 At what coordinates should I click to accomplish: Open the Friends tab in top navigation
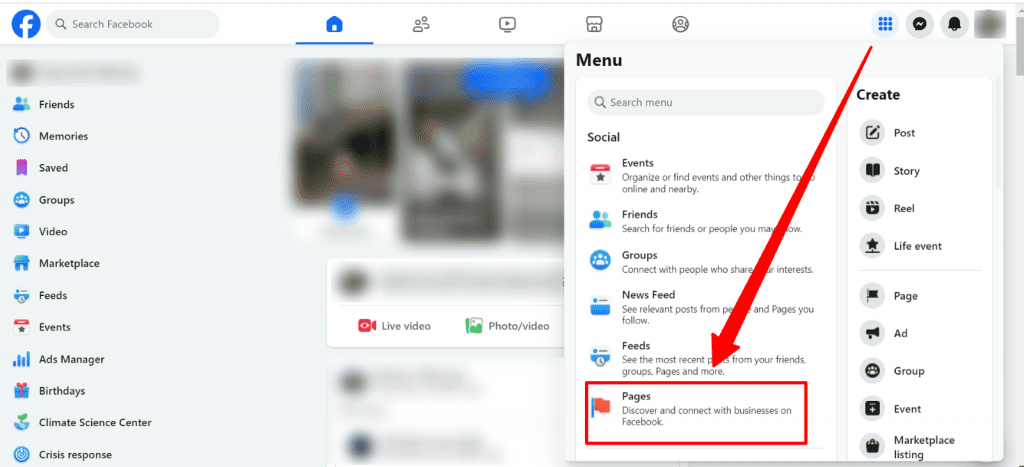[421, 25]
